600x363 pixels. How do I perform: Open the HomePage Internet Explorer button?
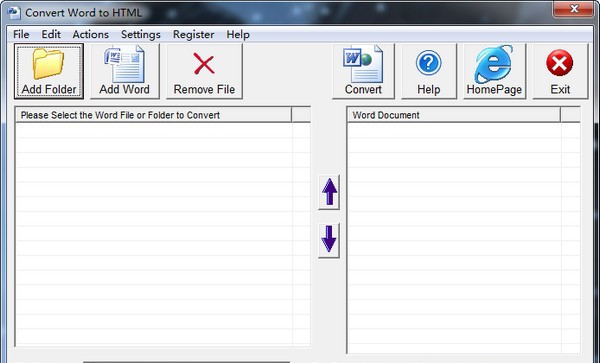(494, 71)
